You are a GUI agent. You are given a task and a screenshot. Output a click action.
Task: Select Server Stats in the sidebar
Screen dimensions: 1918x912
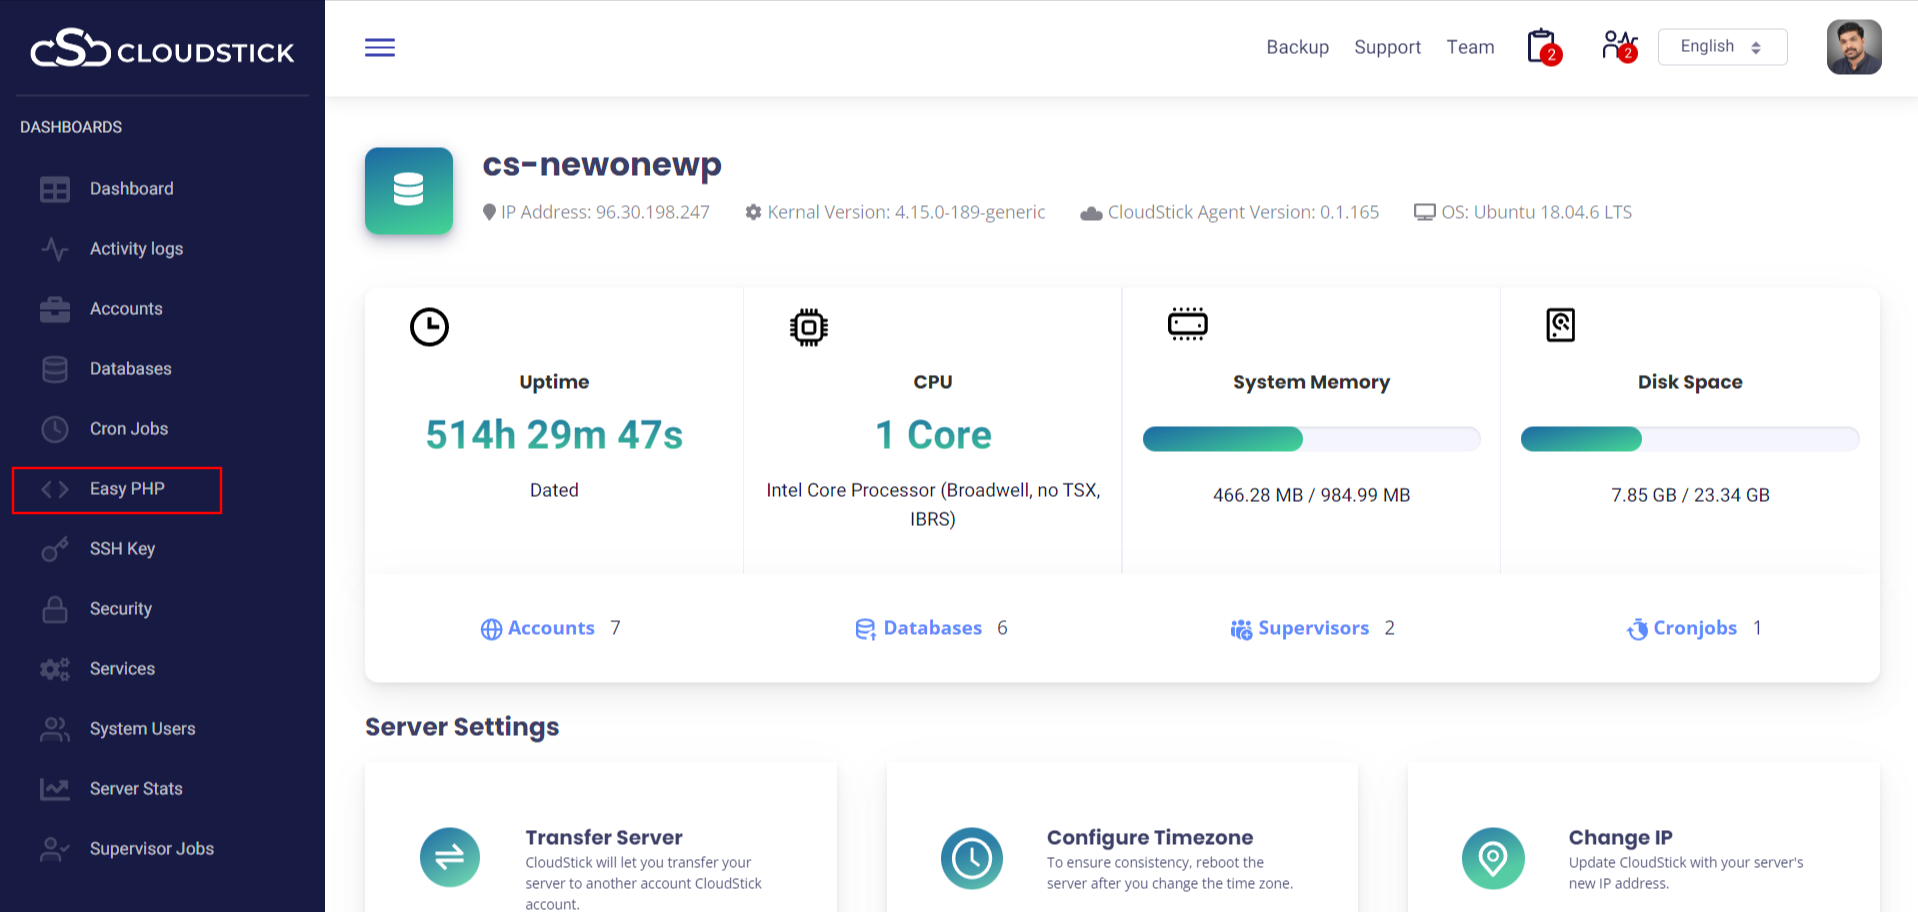pyautogui.click(x=136, y=789)
